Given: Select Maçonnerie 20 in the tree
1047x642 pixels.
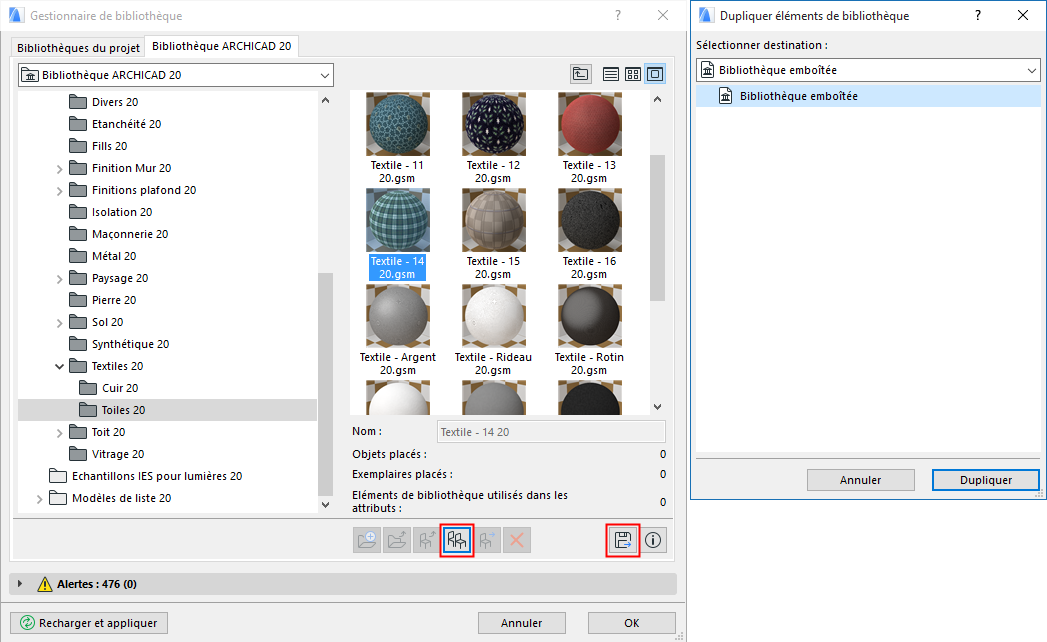Looking at the screenshot, I should 130,234.
